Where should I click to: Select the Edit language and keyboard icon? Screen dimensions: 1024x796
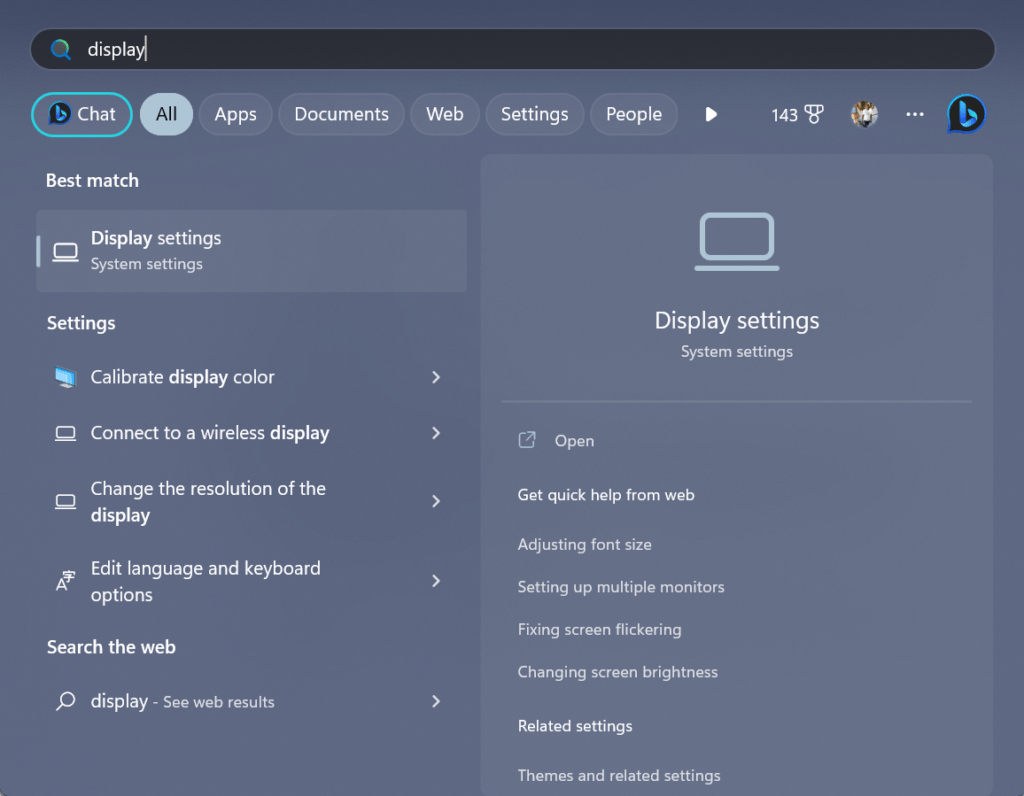point(65,581)
